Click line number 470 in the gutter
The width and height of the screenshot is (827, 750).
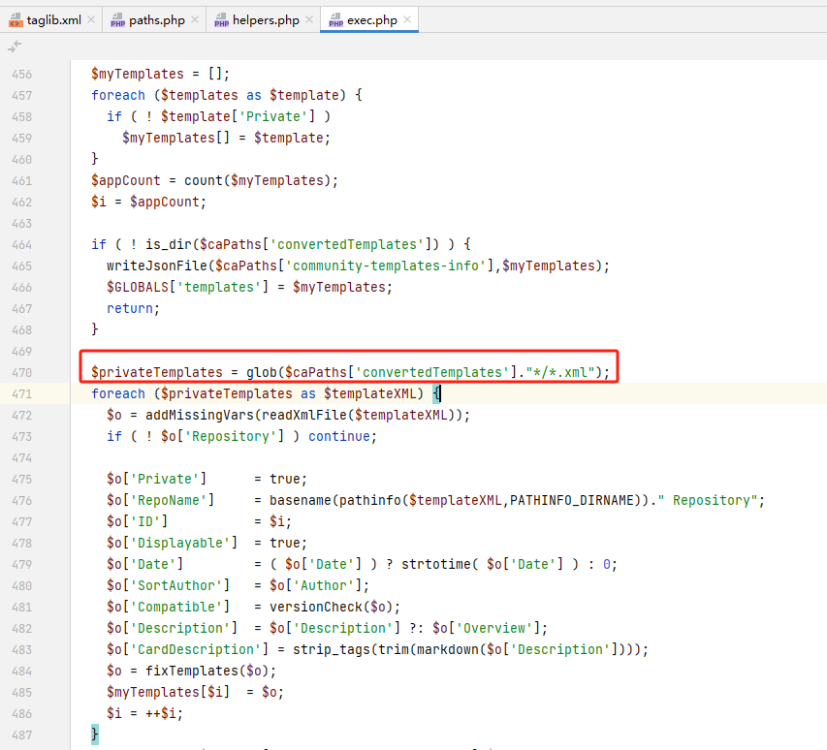pyautogui.click(x=22, y=373)
